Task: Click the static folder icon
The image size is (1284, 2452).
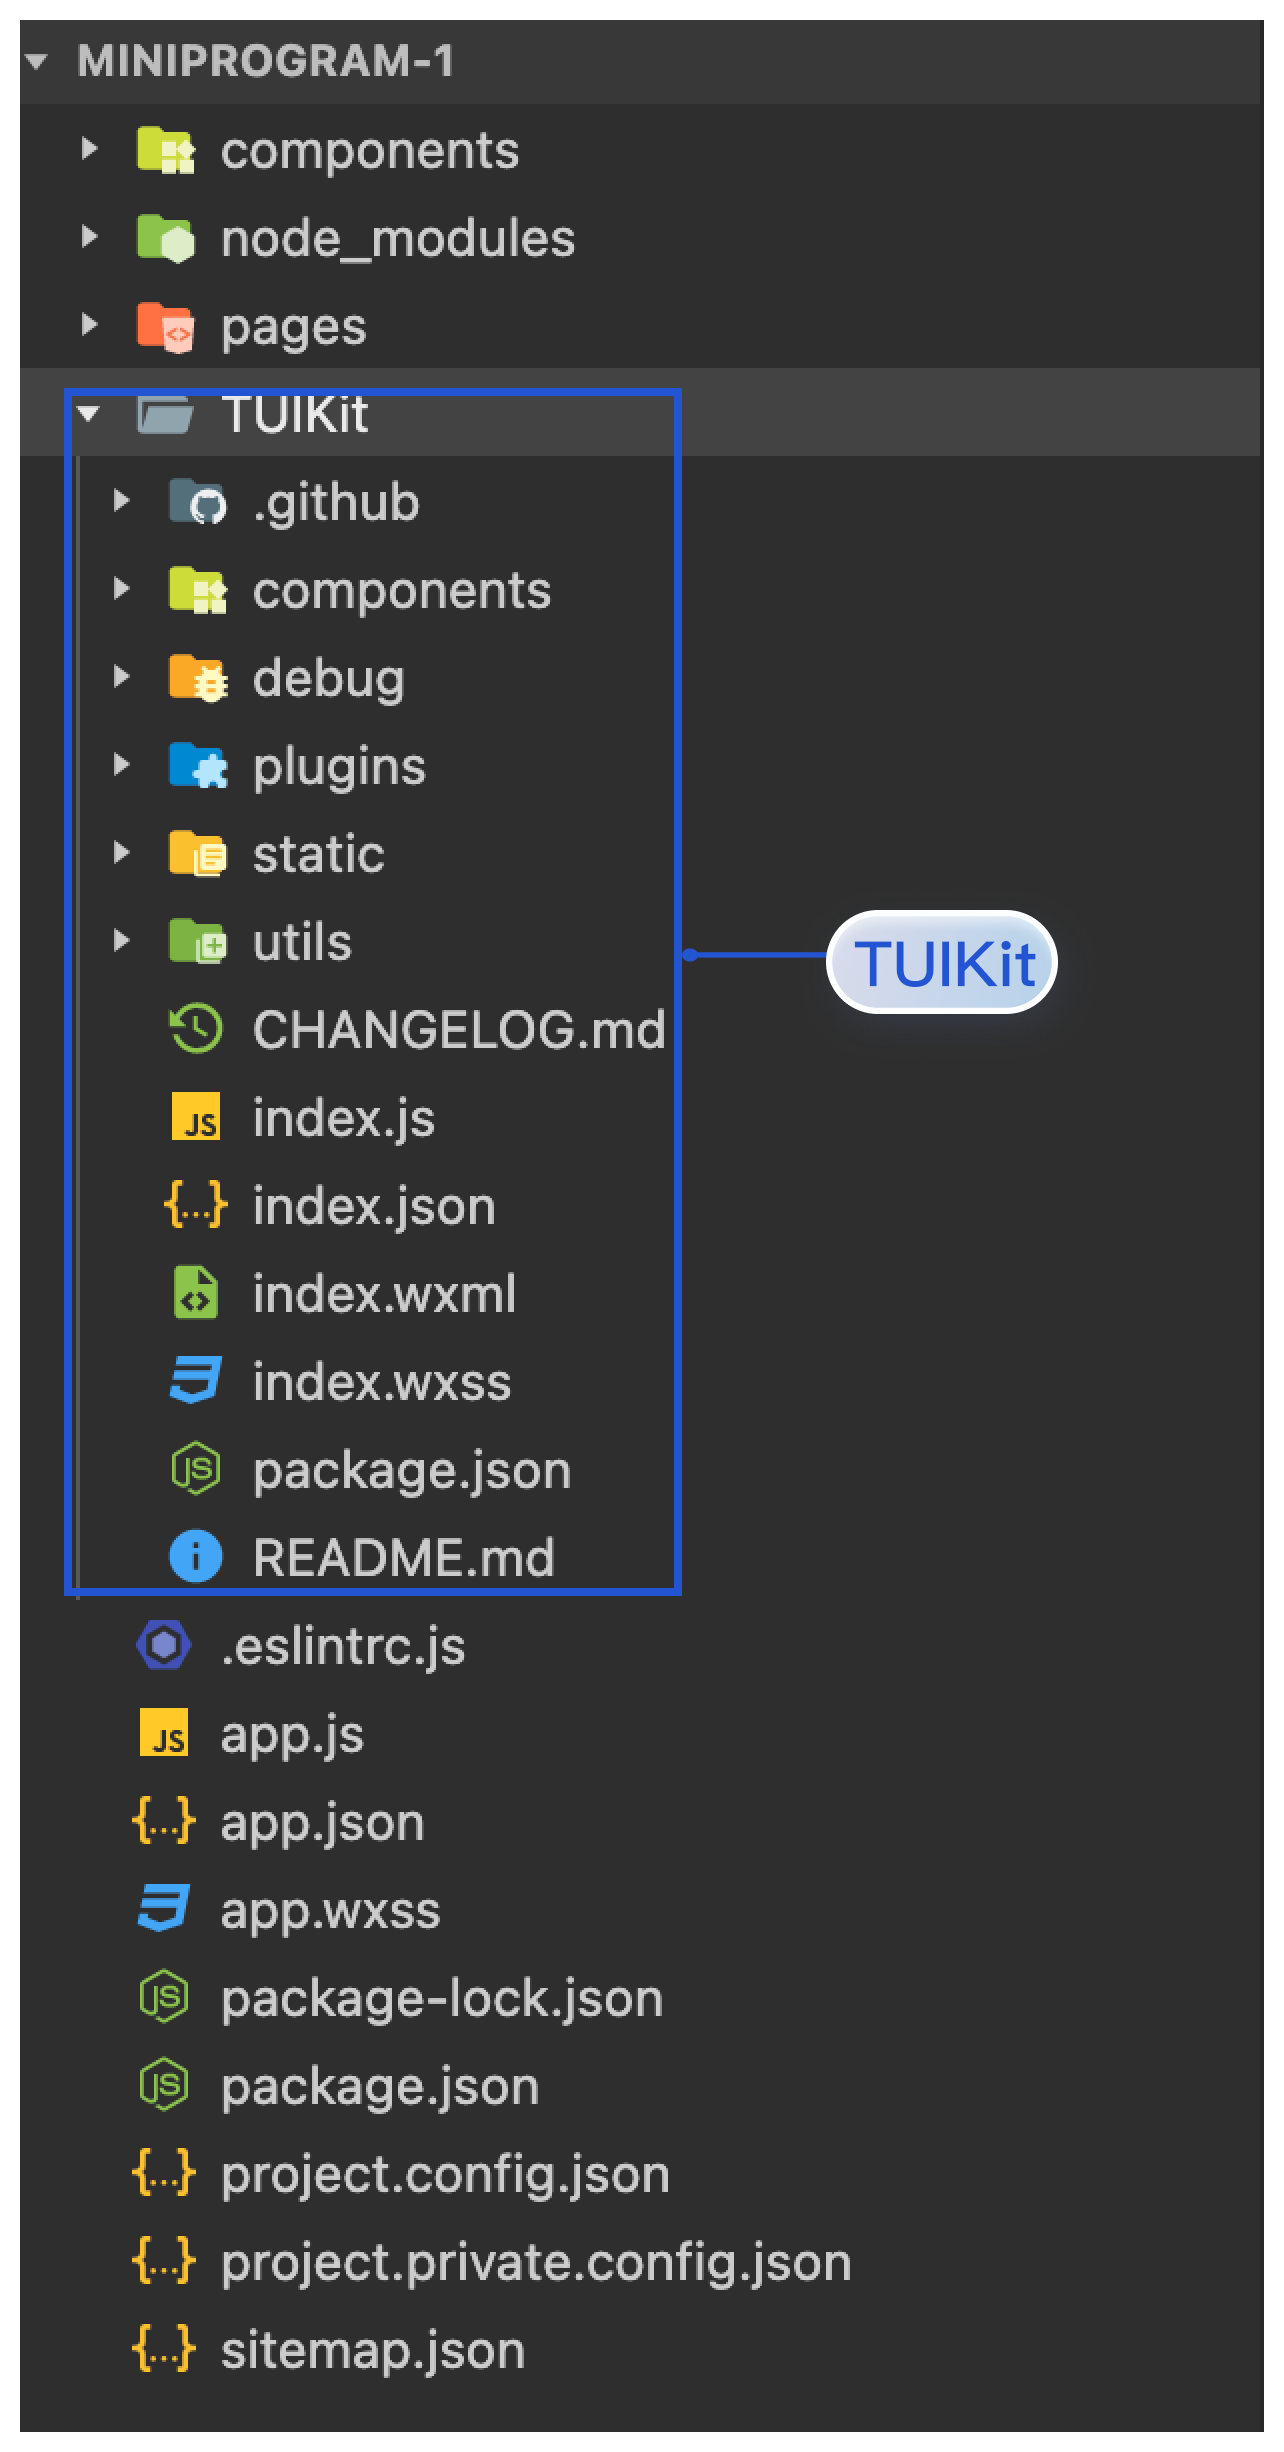Action: pos(198,854)
